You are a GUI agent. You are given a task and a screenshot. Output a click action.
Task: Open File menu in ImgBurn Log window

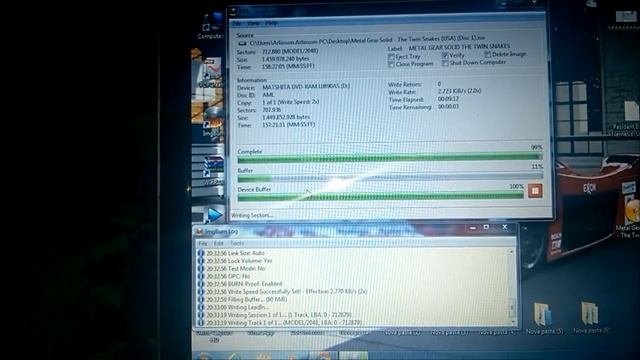pos(203,243)
